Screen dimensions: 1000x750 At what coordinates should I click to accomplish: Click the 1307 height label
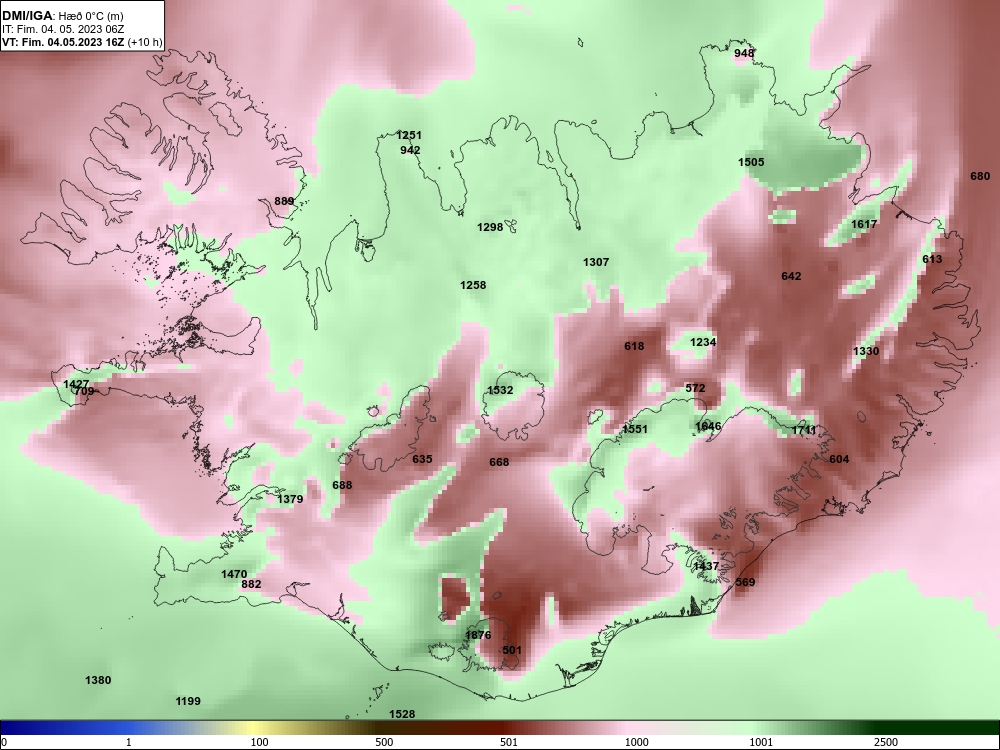(x=596, y=262)
